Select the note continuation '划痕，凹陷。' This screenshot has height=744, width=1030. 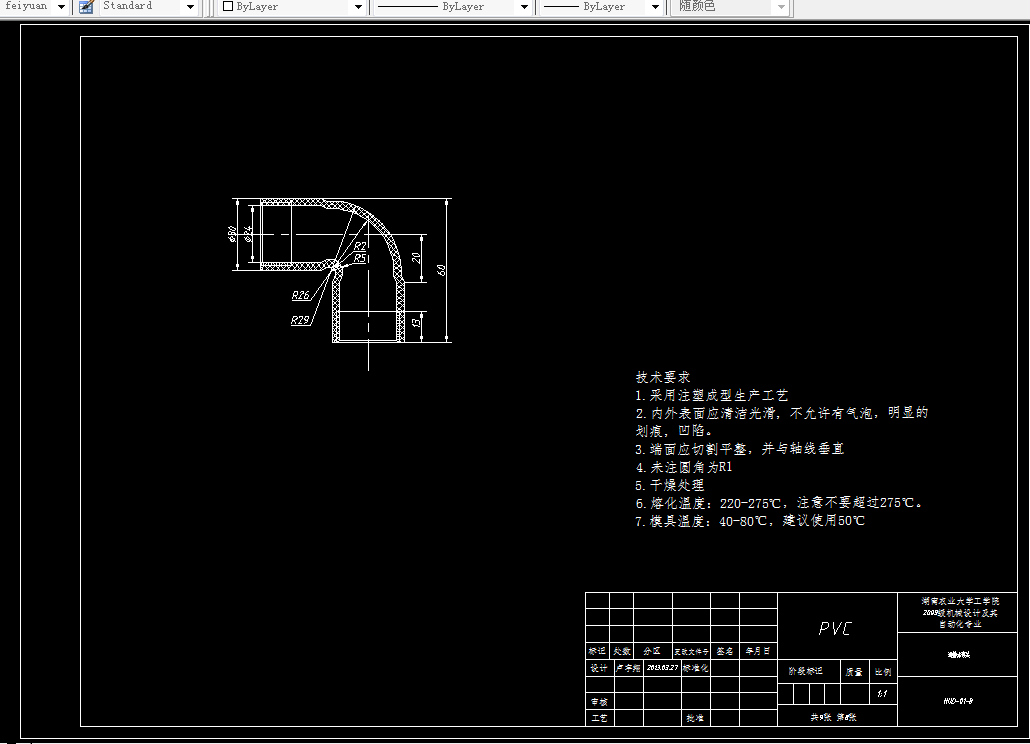674,431
